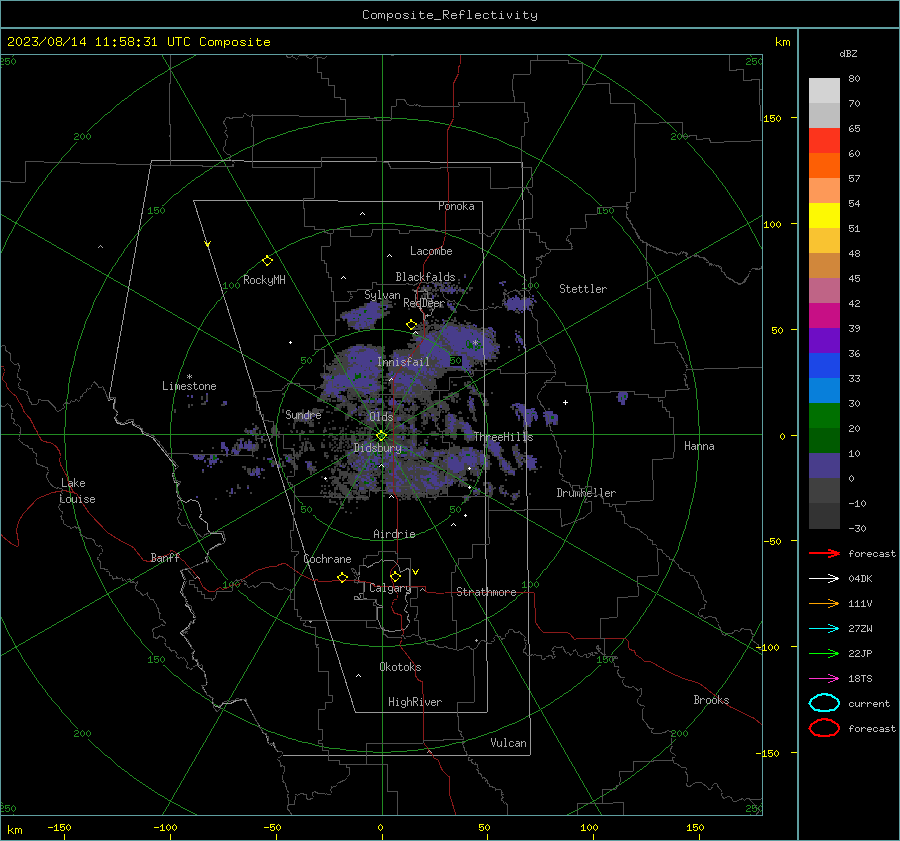The height and width of the screenshot is (841, 900).
Task: Click the ThreeHills map label
Action: coord(503,437)
